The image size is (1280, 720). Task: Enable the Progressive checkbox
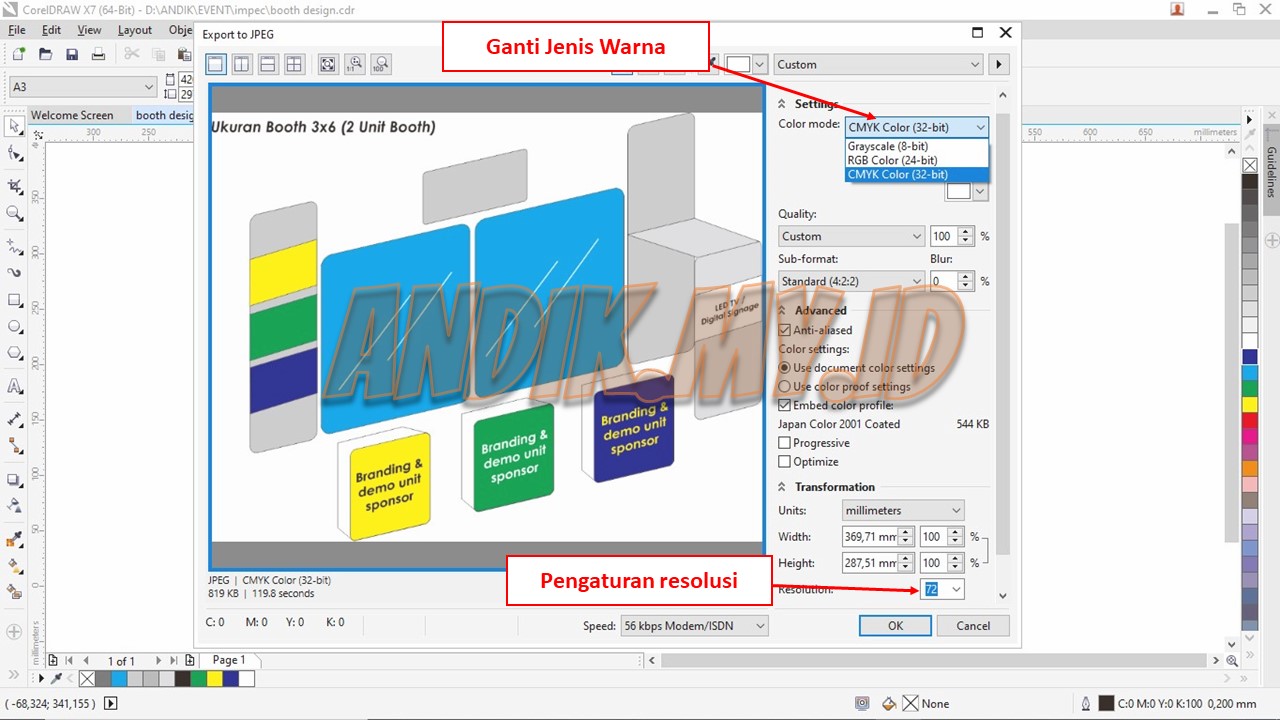pyautogui.click(x=785, y=443)
